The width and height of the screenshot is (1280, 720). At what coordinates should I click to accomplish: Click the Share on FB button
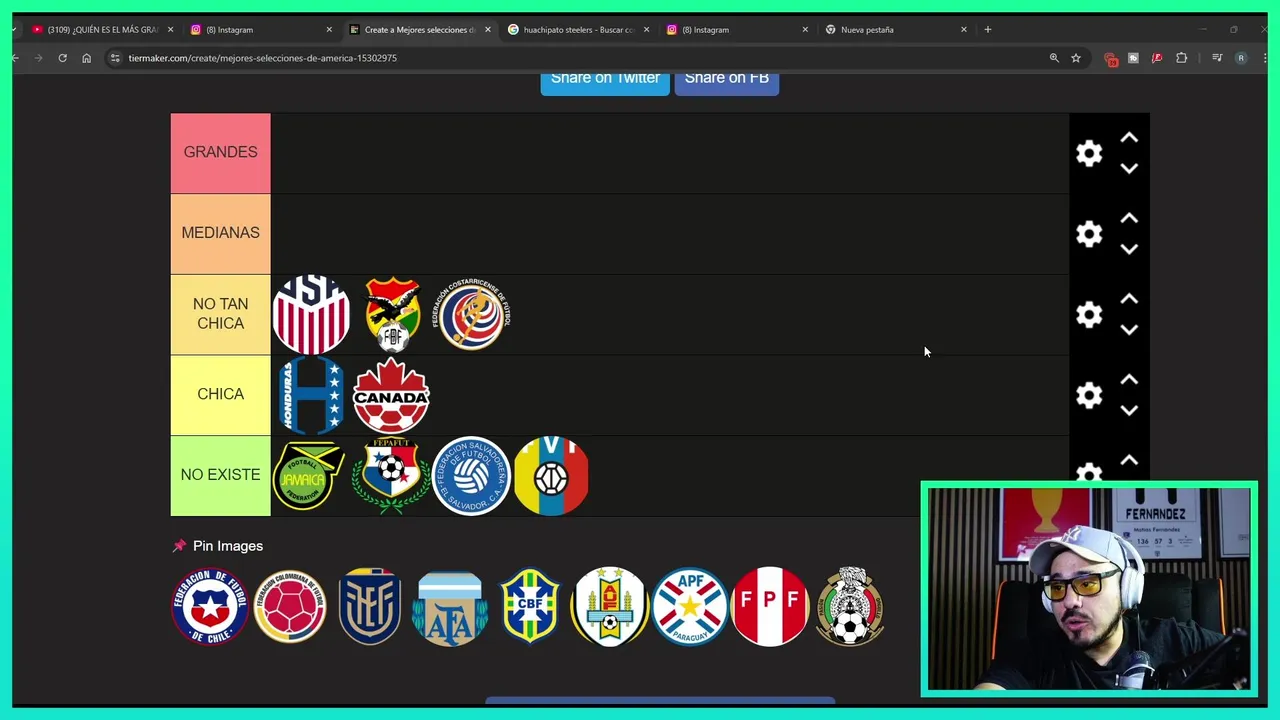(727, 80)
